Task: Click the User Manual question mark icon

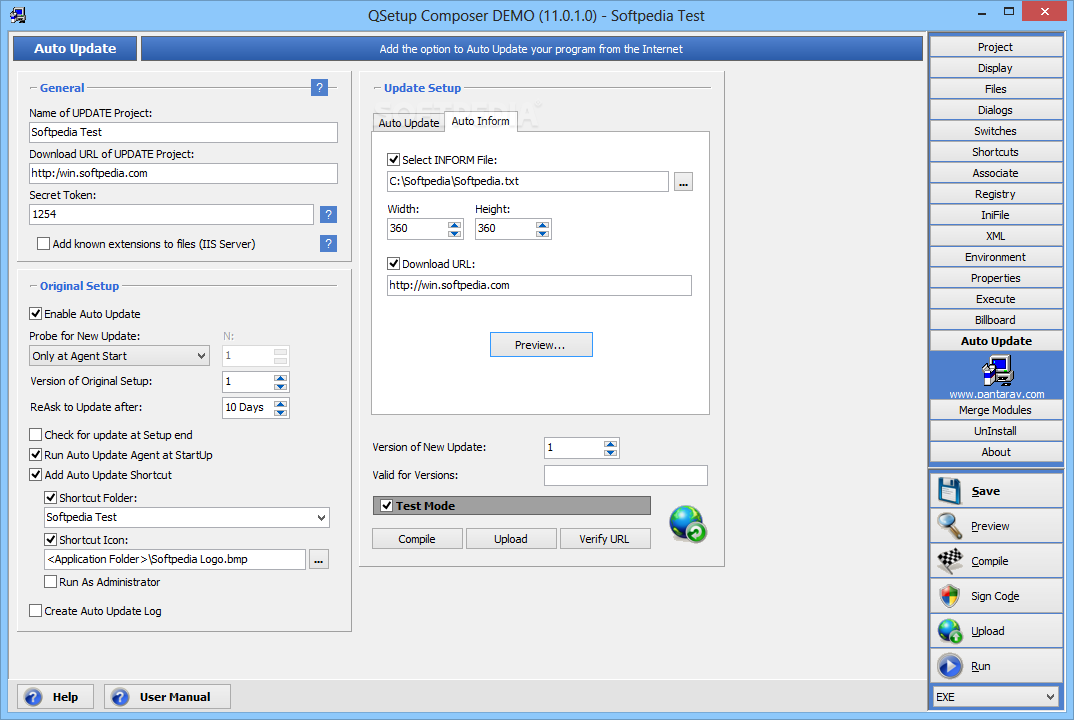Action: [120, 697]
